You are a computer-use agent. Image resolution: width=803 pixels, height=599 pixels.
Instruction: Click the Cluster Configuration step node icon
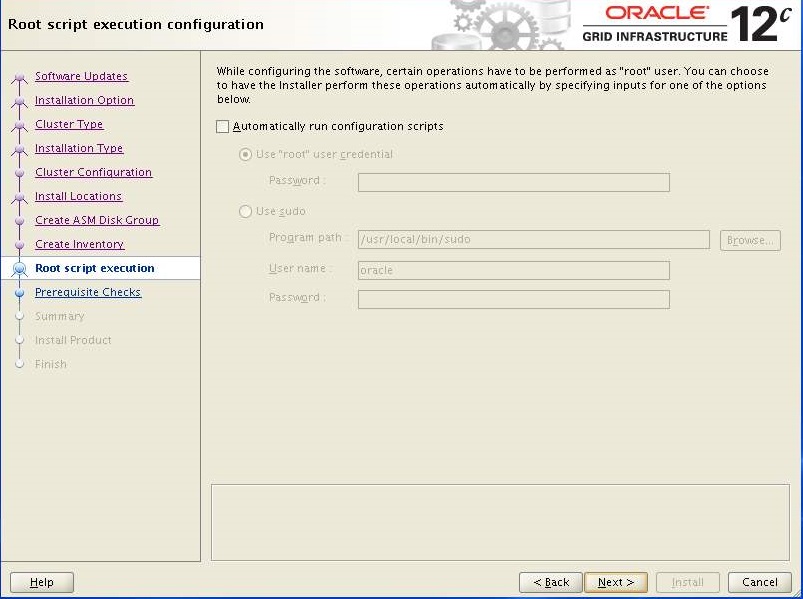tap(19, 173)
